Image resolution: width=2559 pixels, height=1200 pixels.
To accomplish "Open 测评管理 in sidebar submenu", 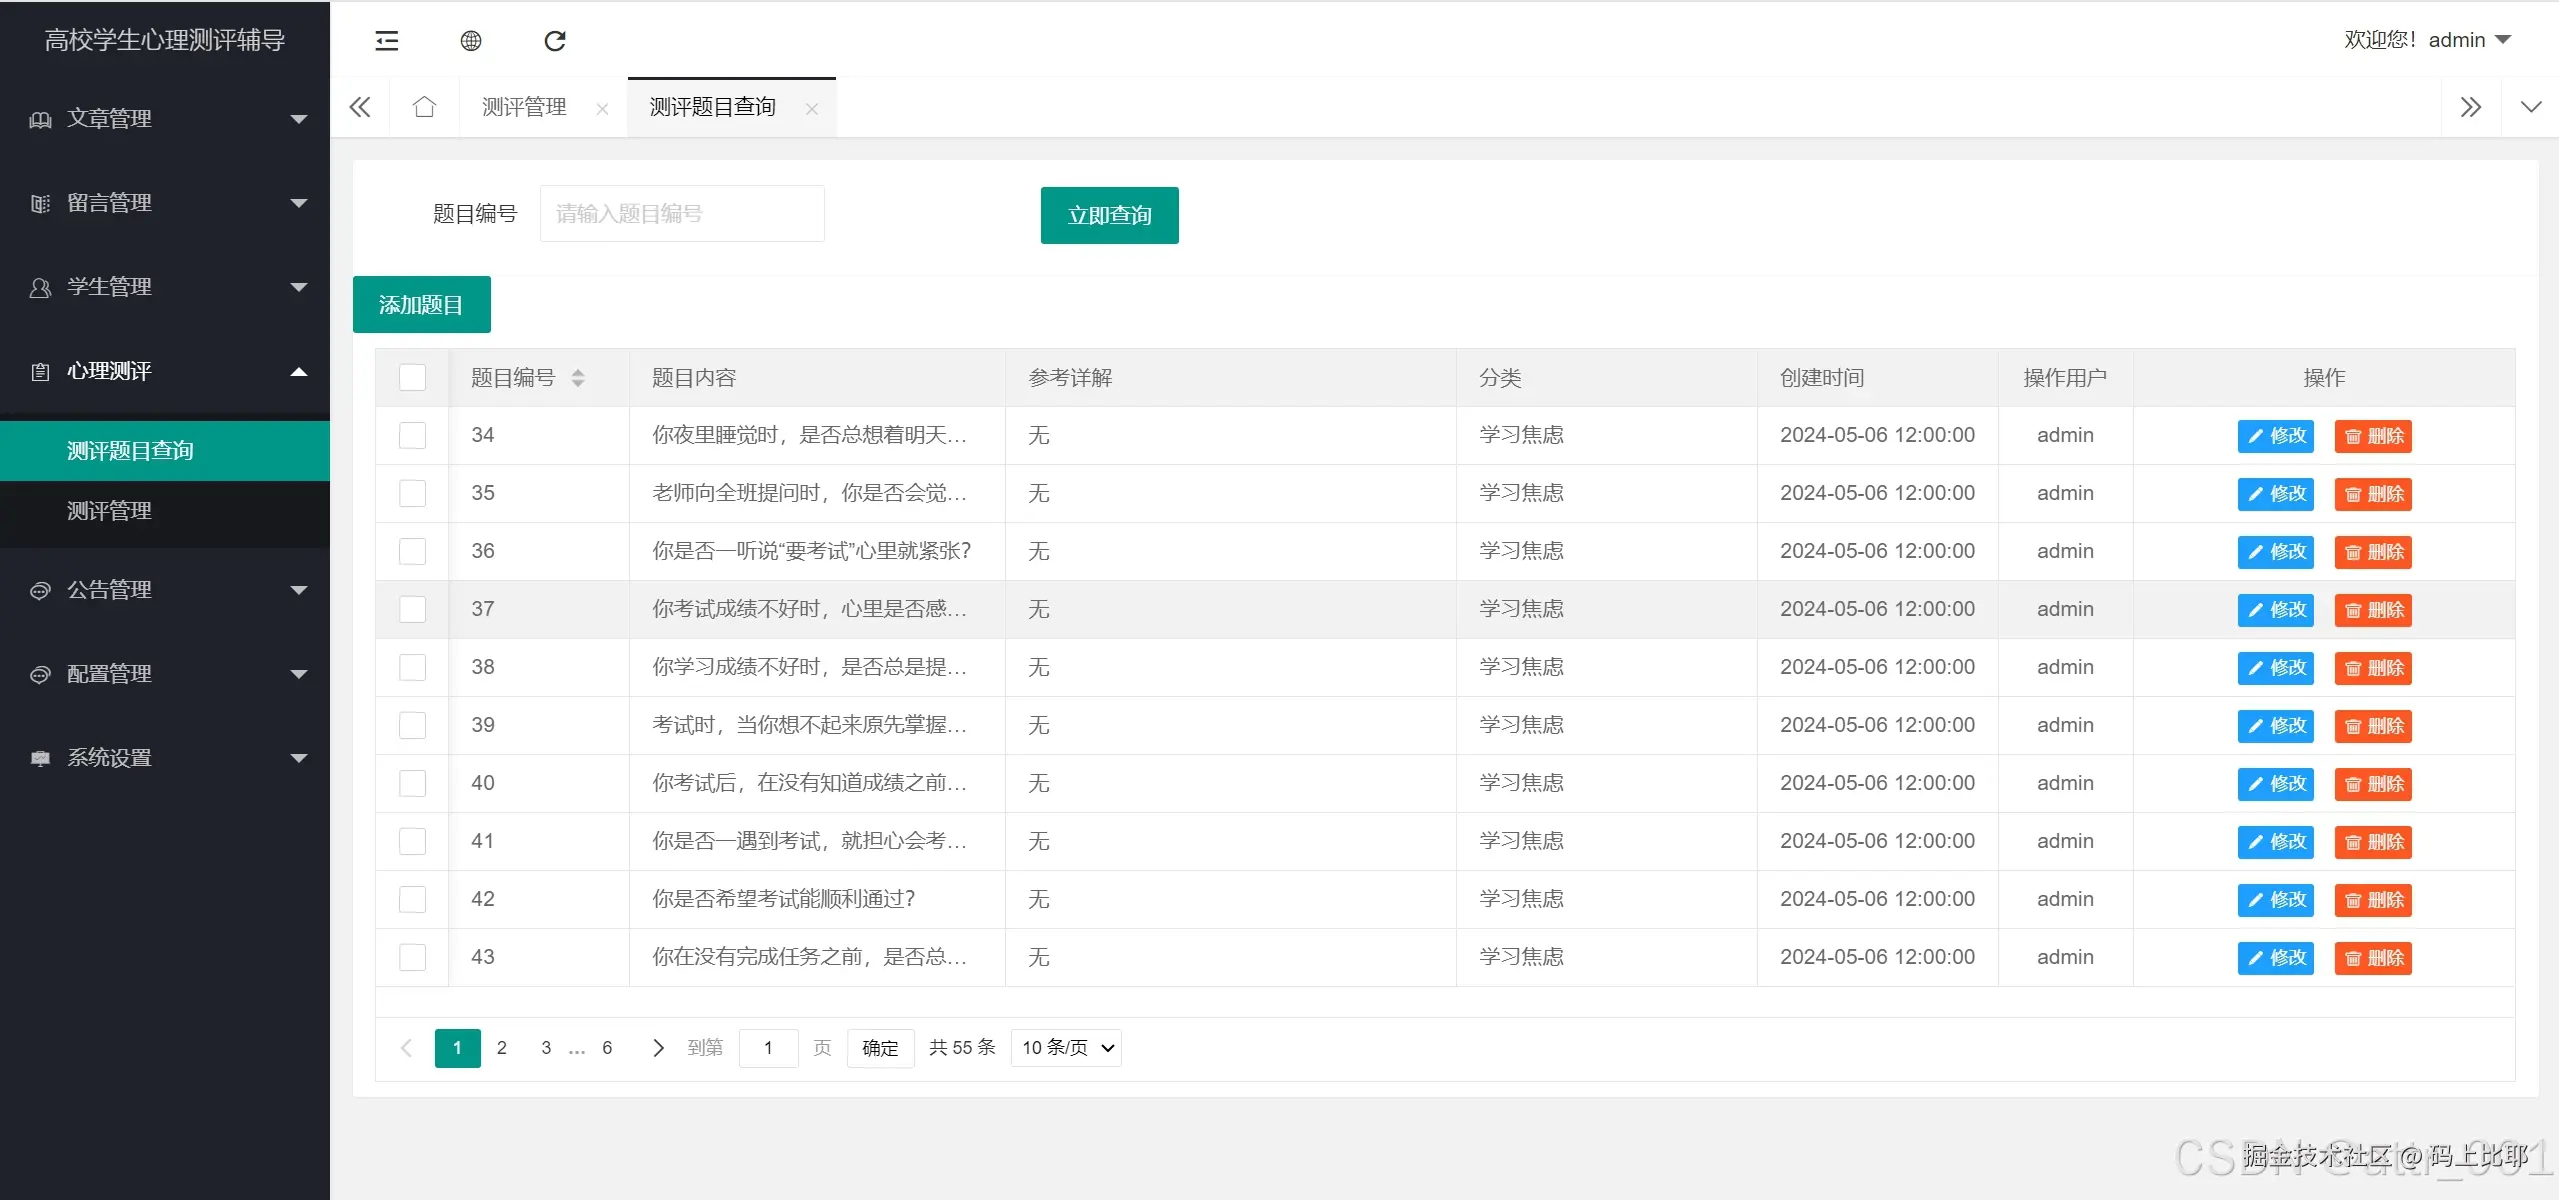I will click(165, 511).
